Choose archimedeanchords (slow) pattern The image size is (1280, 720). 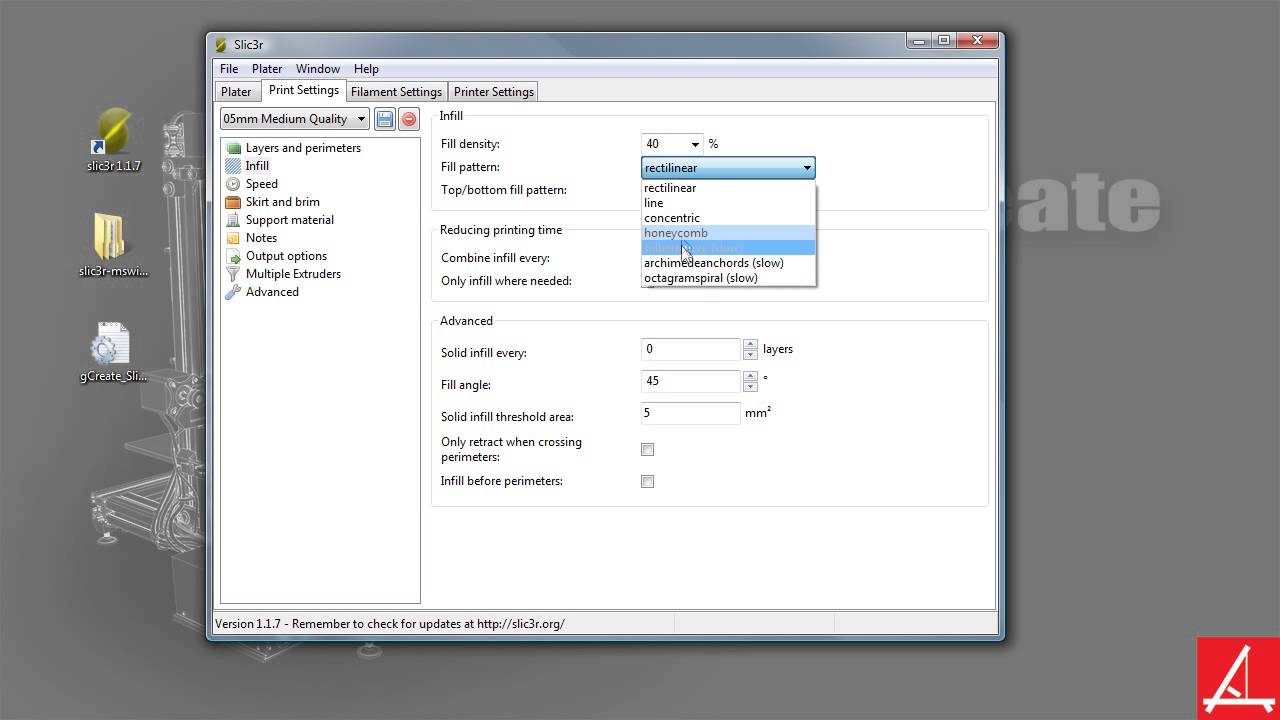(x=728, y=263)
